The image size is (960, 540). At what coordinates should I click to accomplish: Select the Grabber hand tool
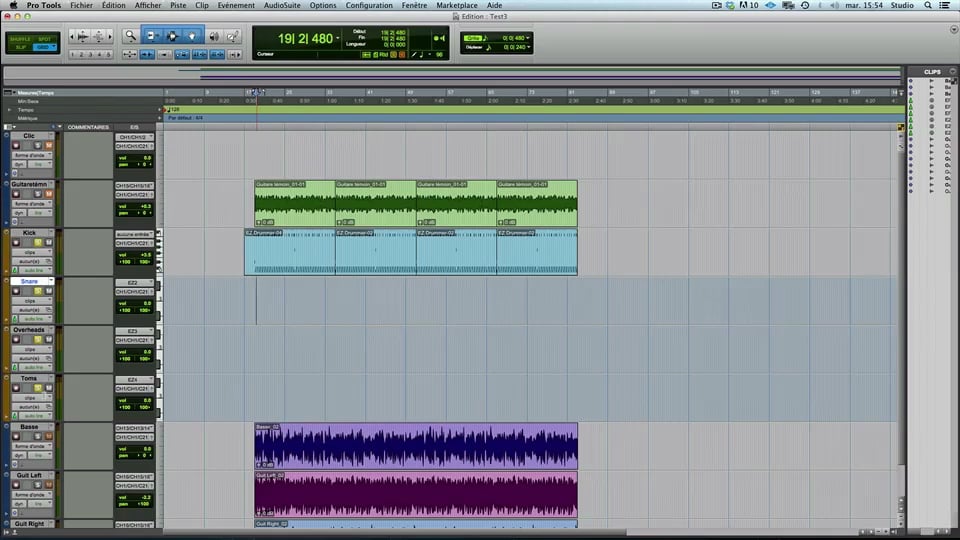[192, 36]
